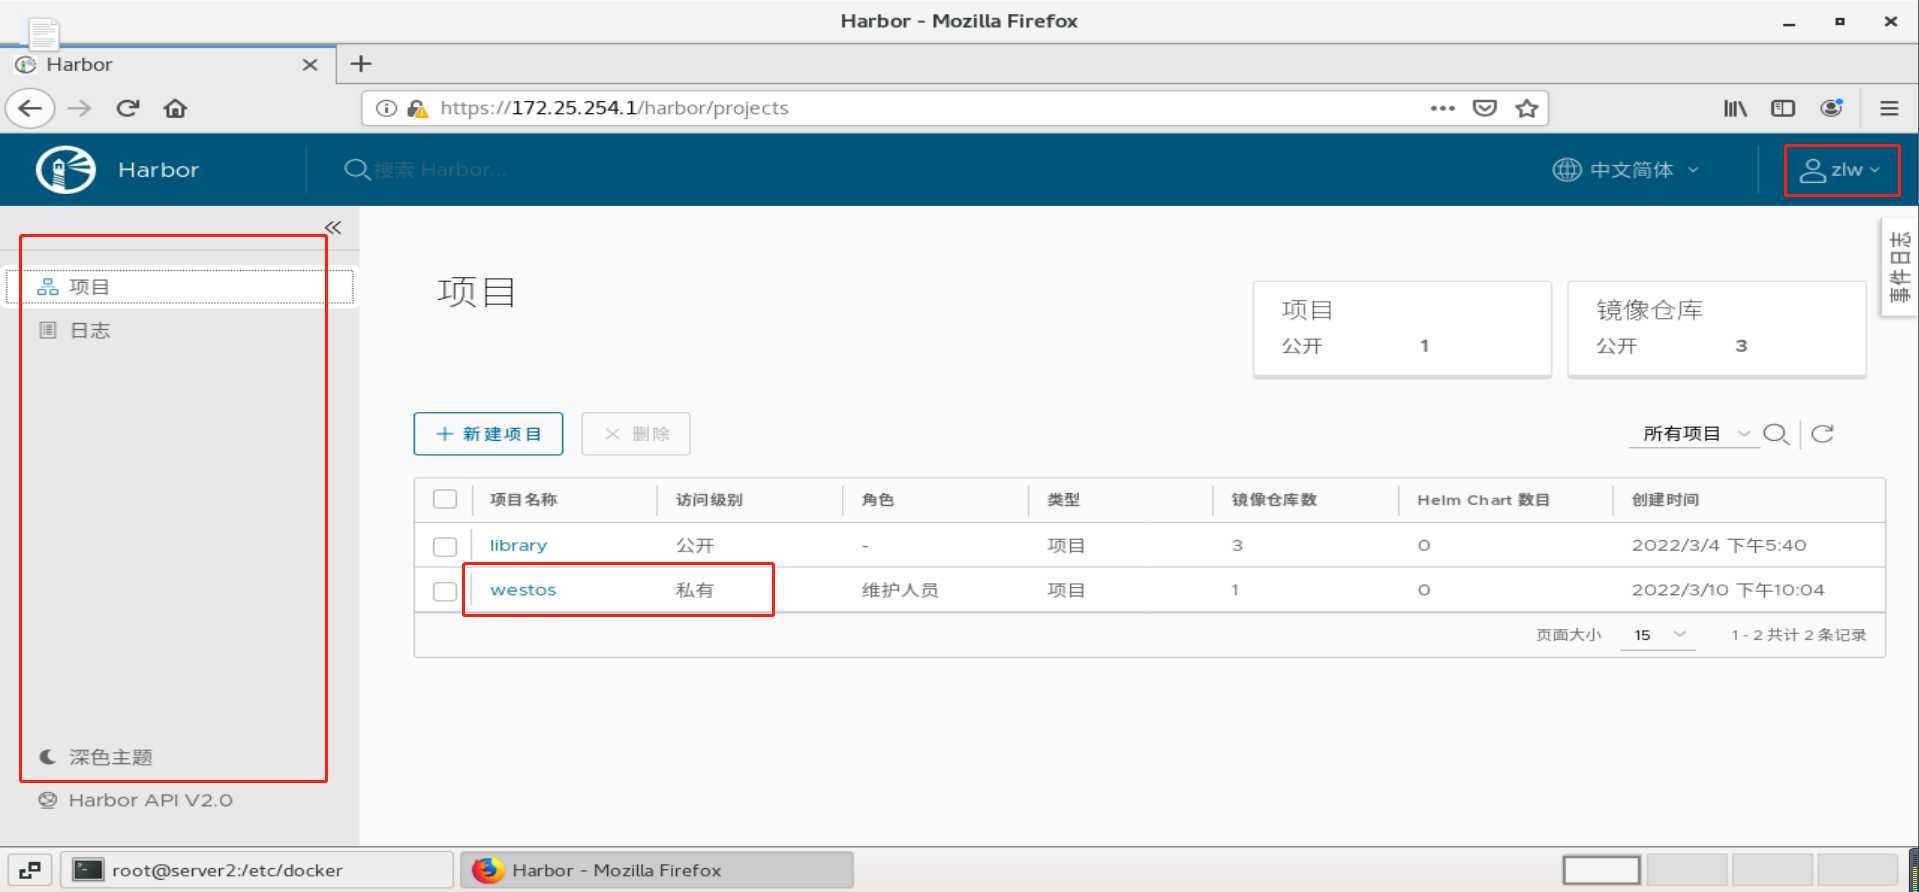Click the Harbor search magnifier icon
Image resolution: width=1919 pixels, height=892 pixels.
357,170
